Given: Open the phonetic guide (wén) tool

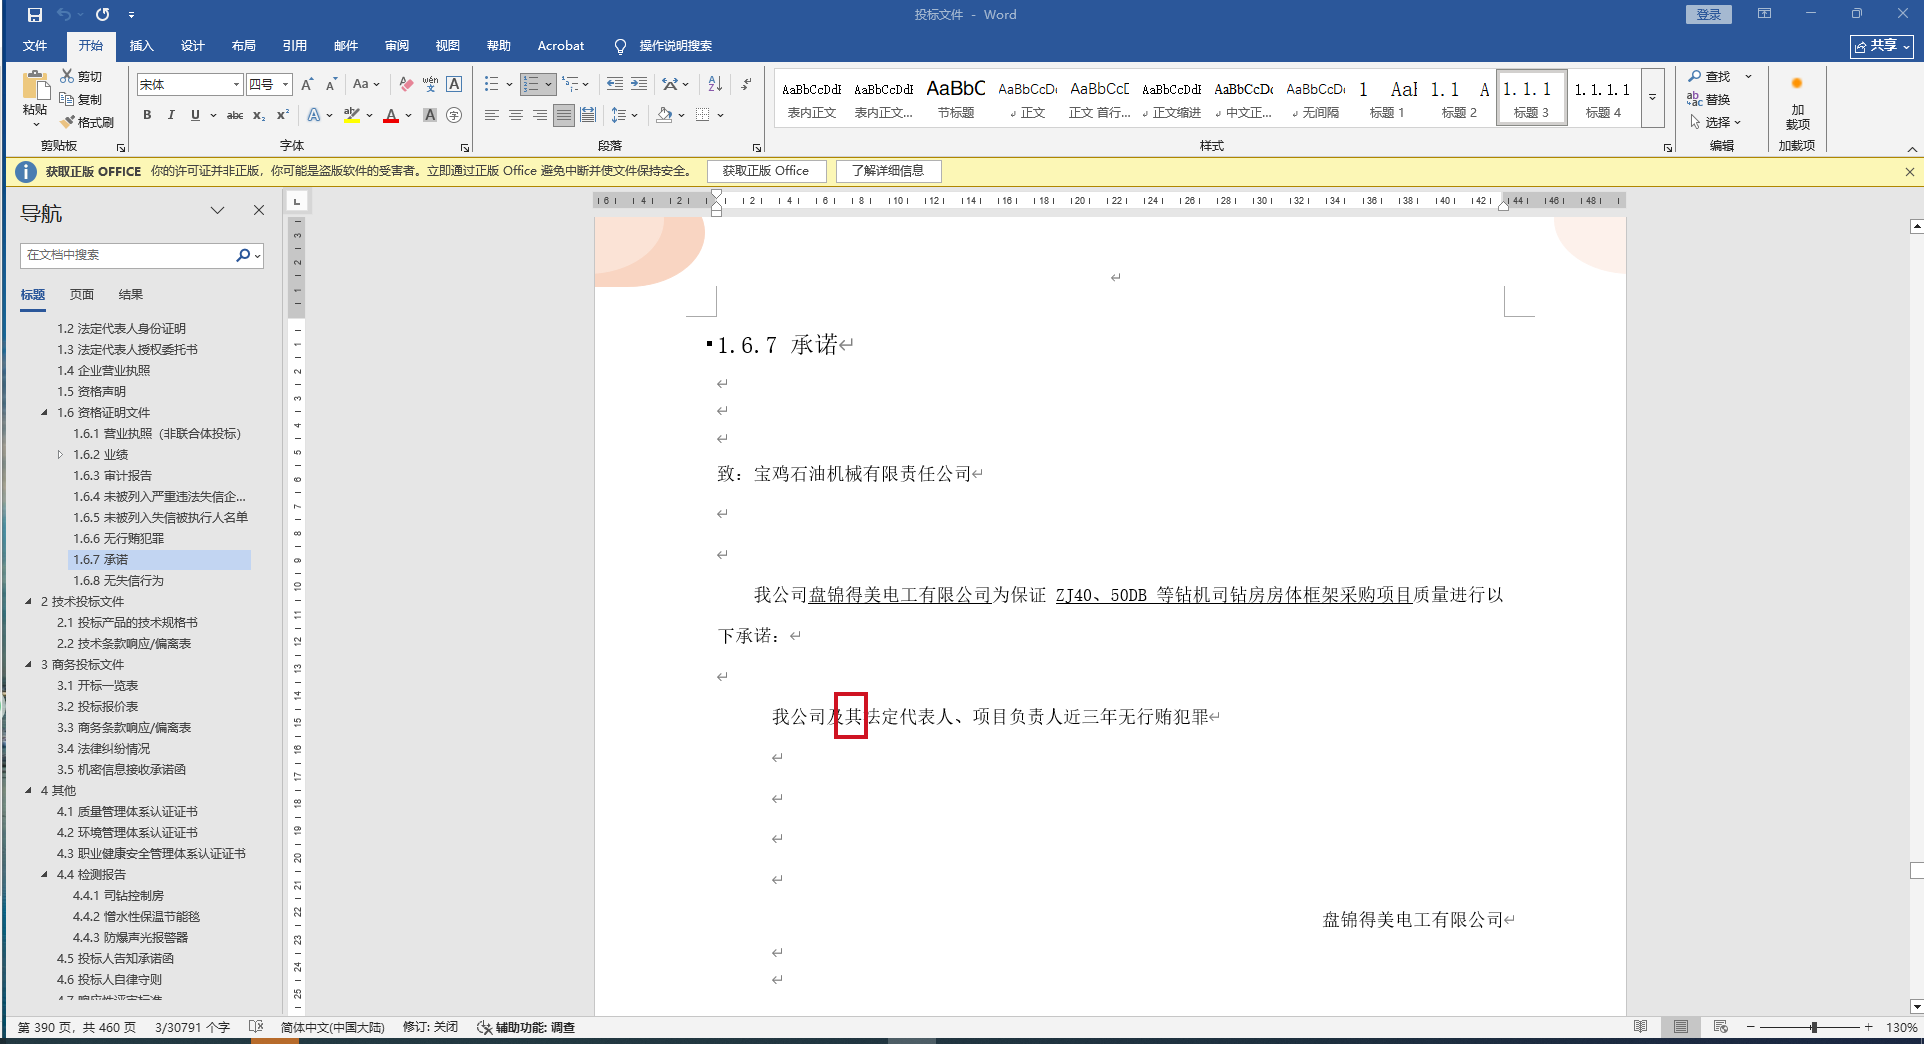Looking at the screenshot, I should click(x=430, y=84).
